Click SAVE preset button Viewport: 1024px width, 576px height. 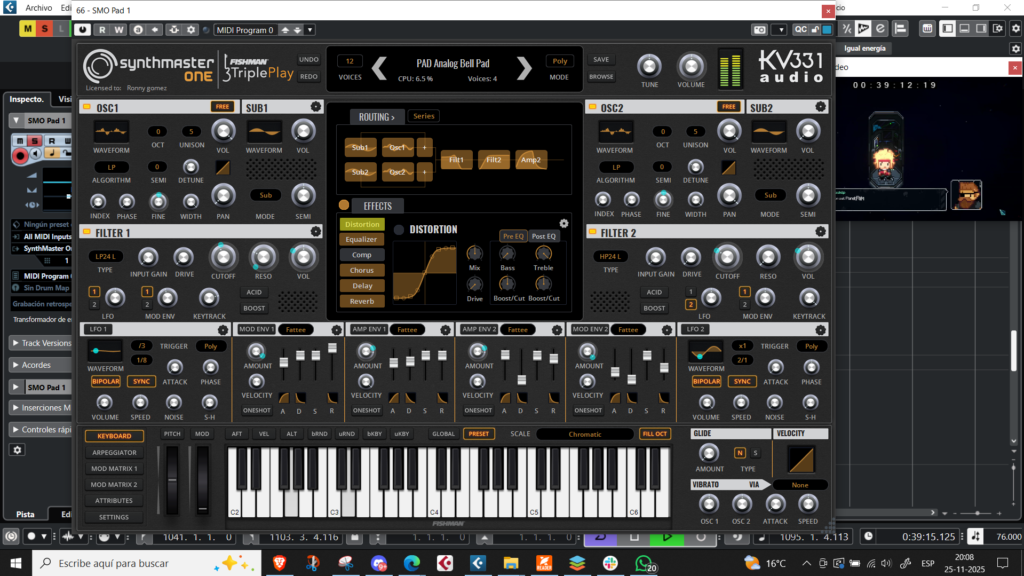pos(601,59)
